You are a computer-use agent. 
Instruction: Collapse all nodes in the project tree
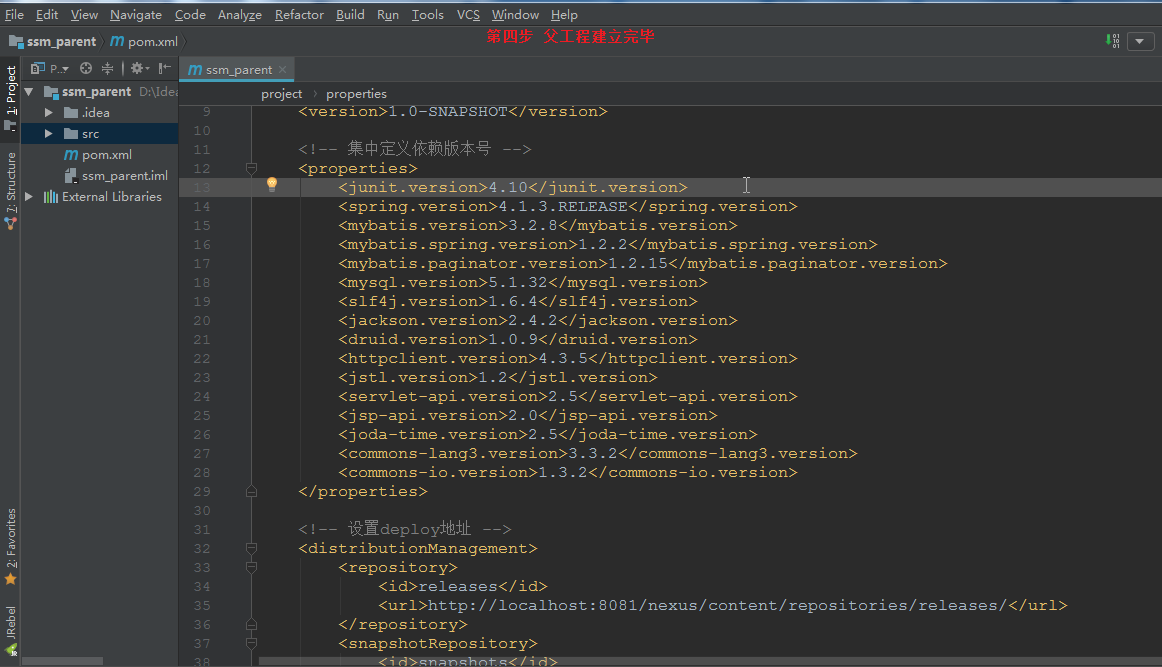click(x=107, y=68)
